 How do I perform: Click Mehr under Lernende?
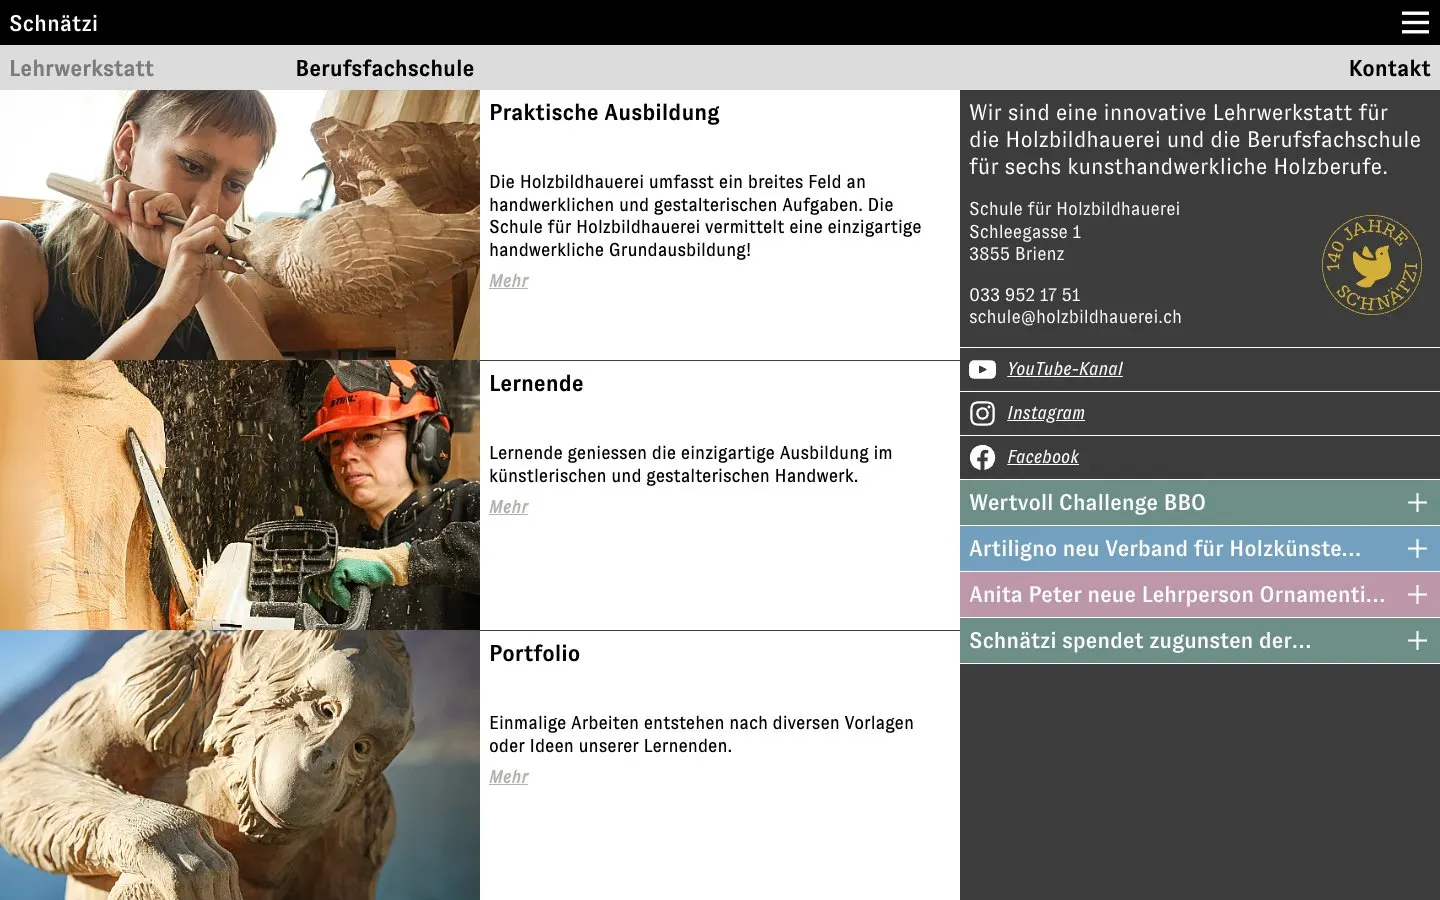509,507
